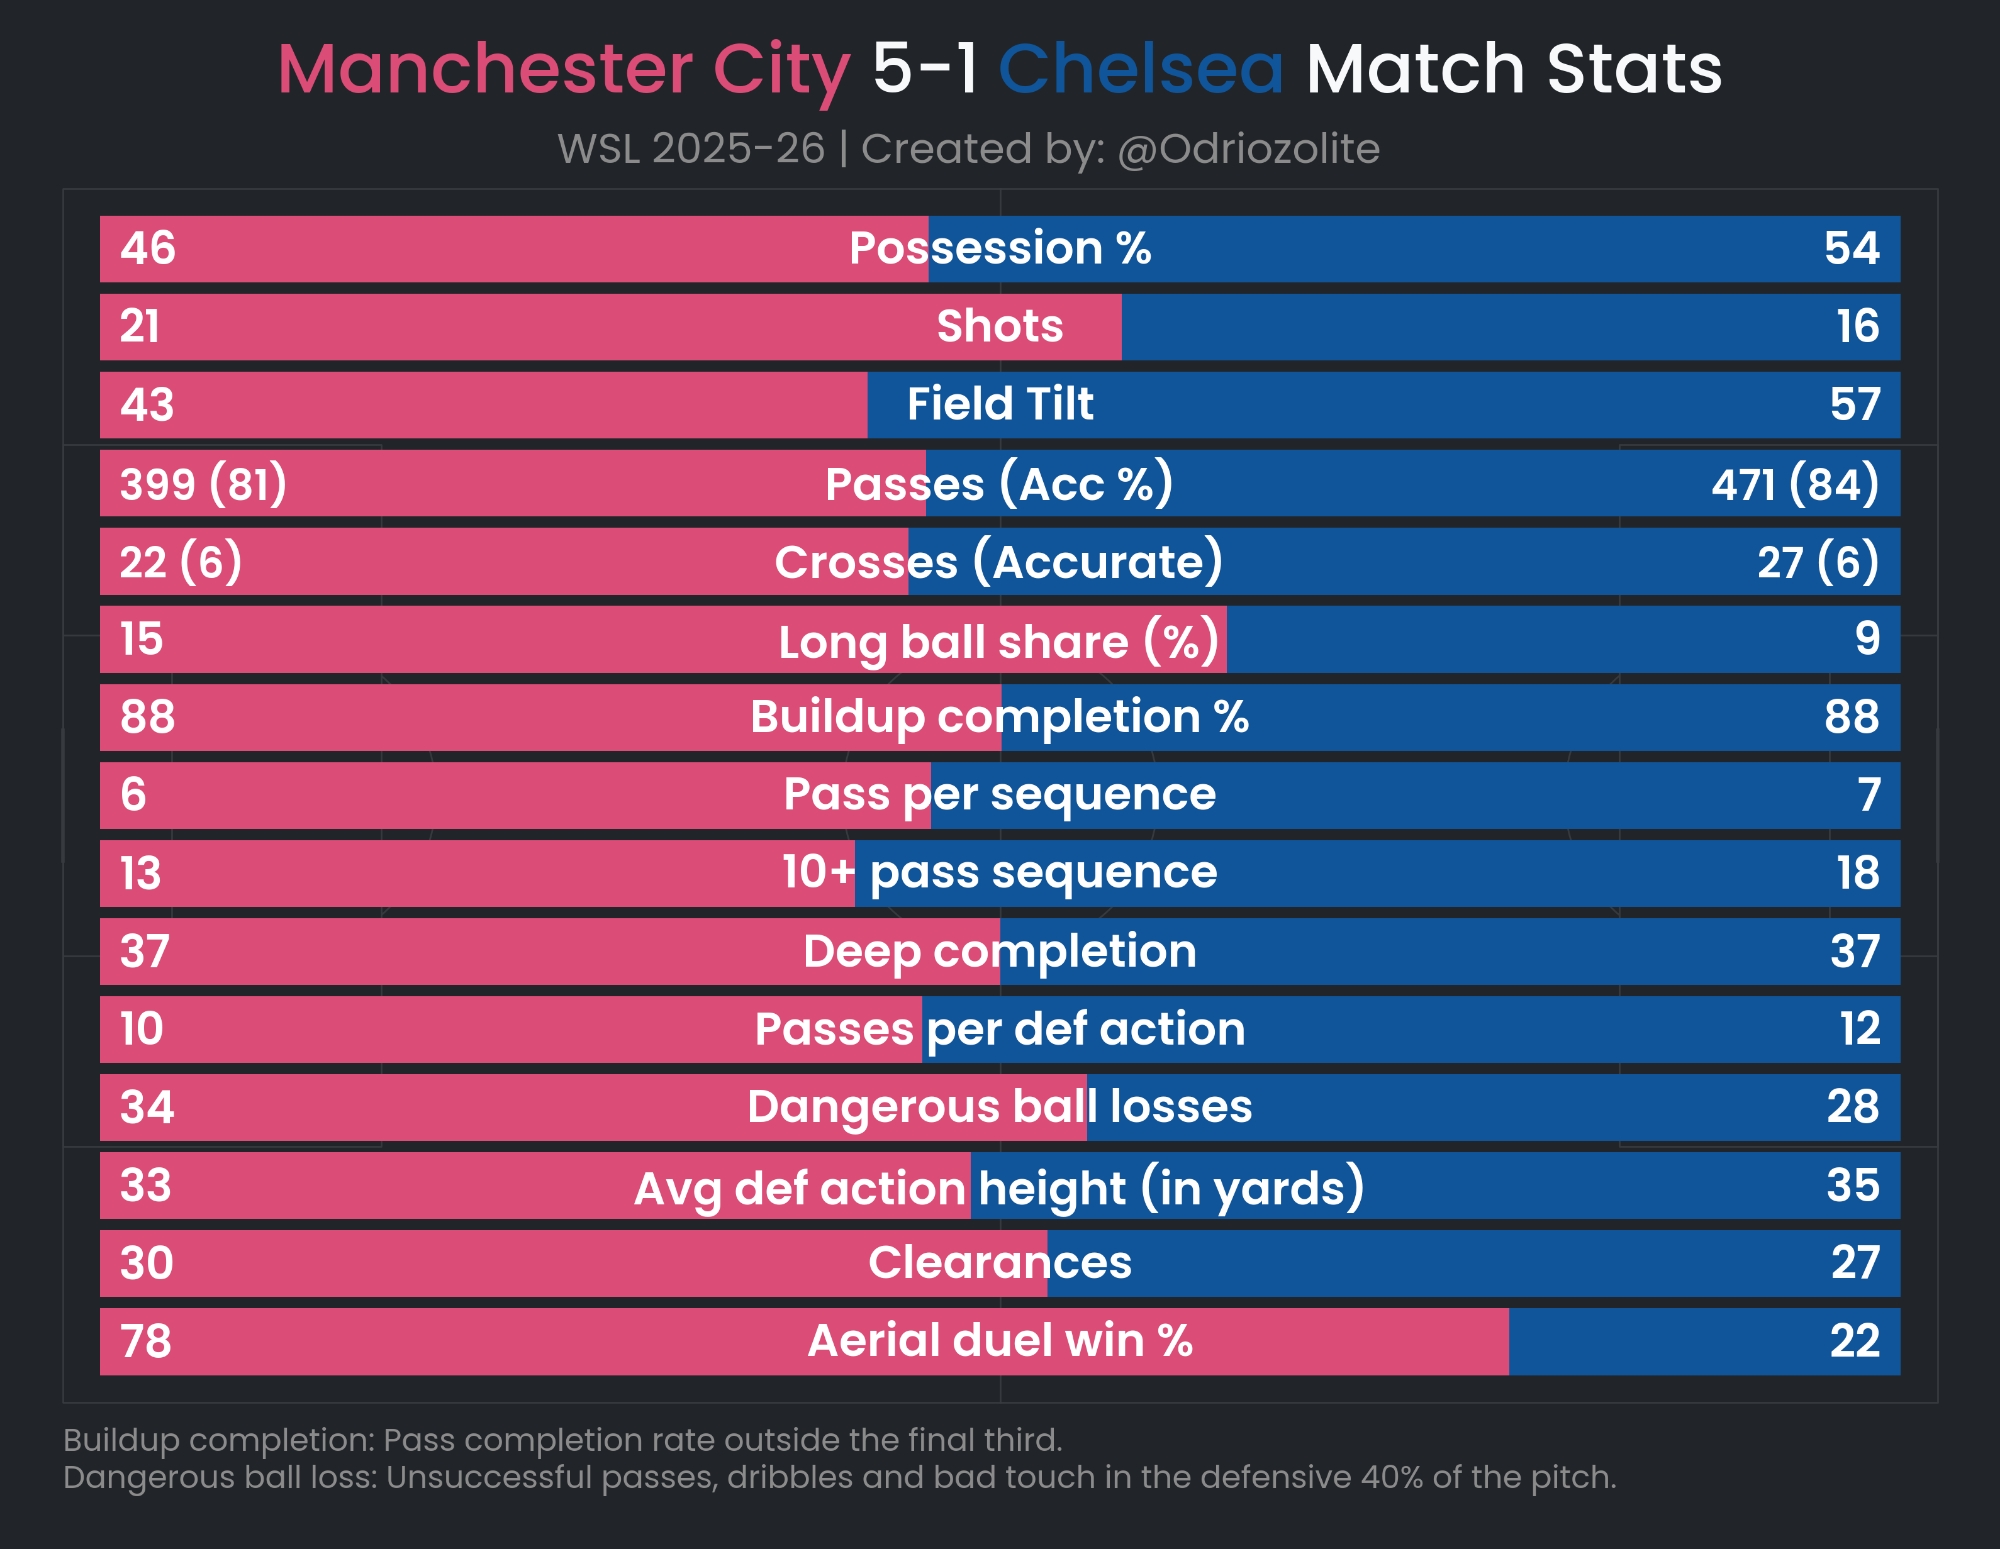The height and width of the screenshot is (1549, 2000).
Task: Select the "Dangerous ball losses" label
Action: (1000, 1107)
